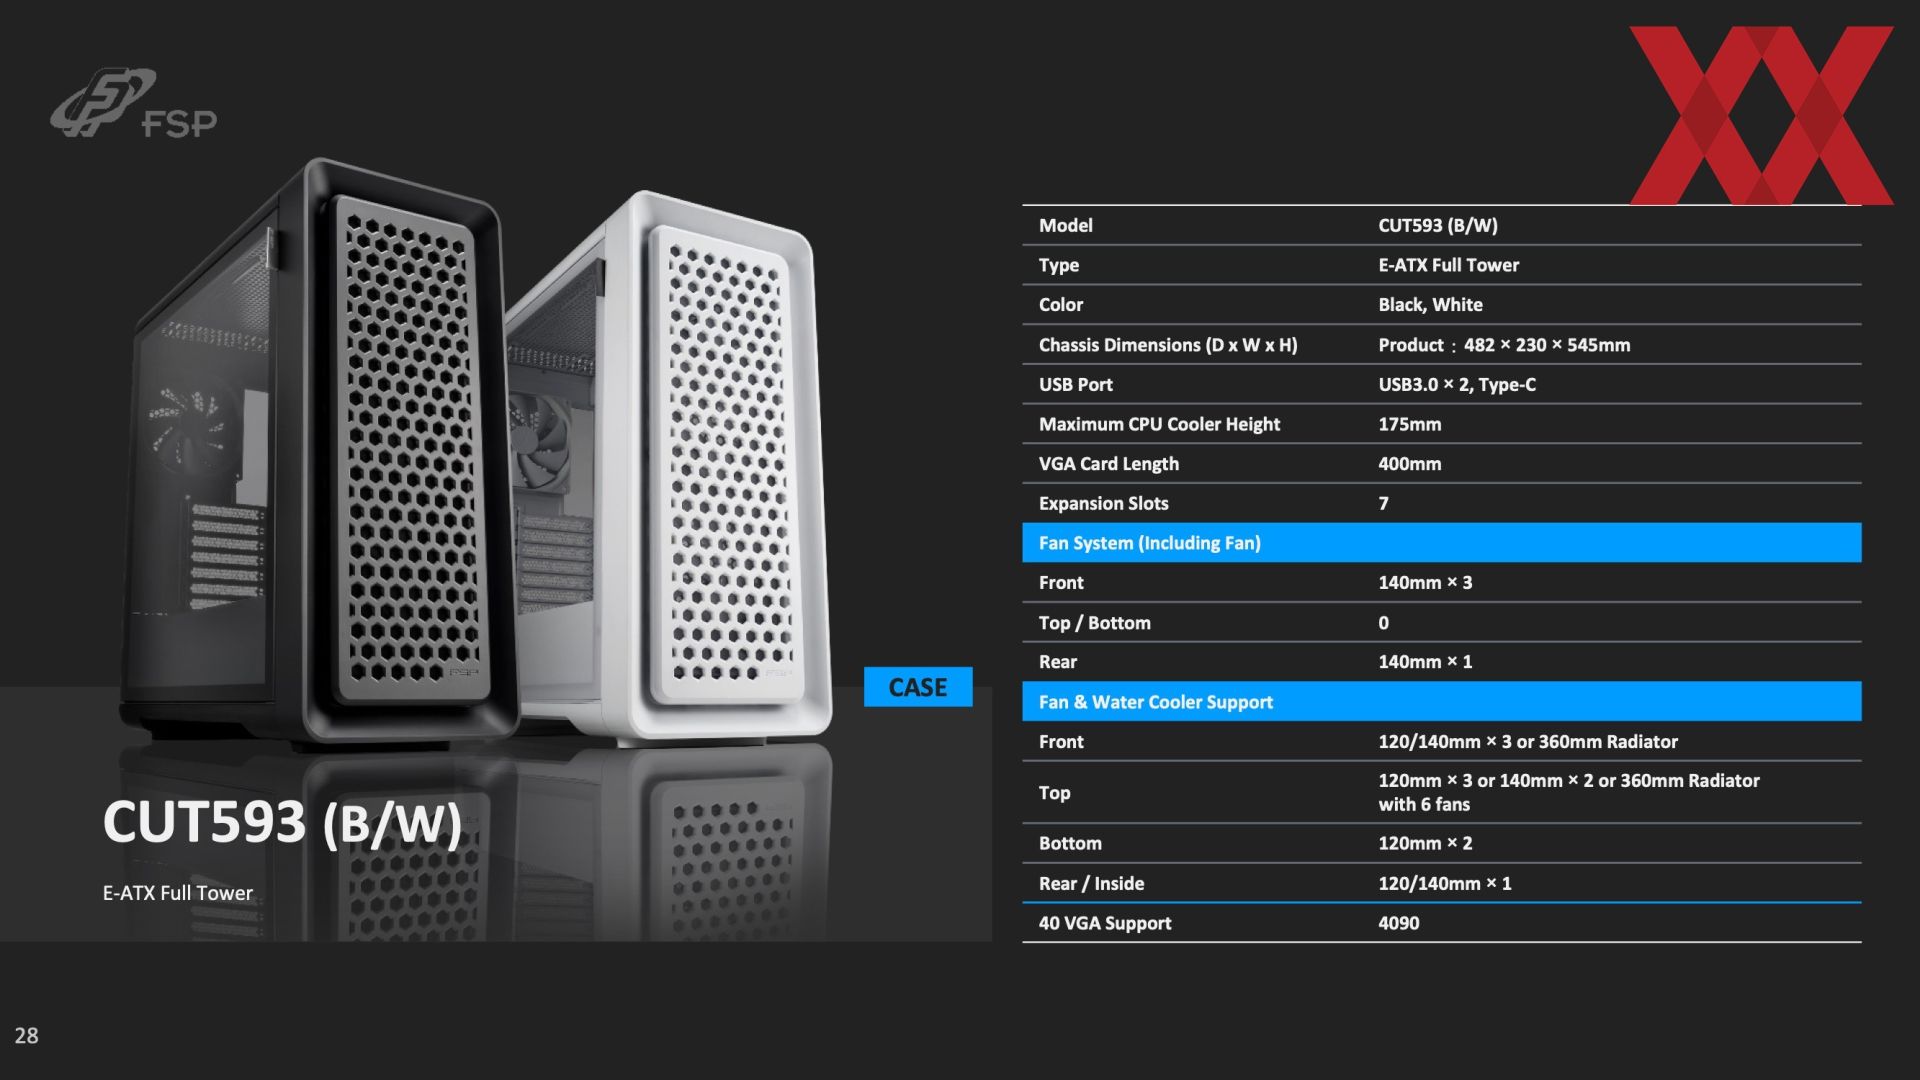Click the USB3.0 × 2, Type-C value
1920x1080 pixels.
point(1457,385)
